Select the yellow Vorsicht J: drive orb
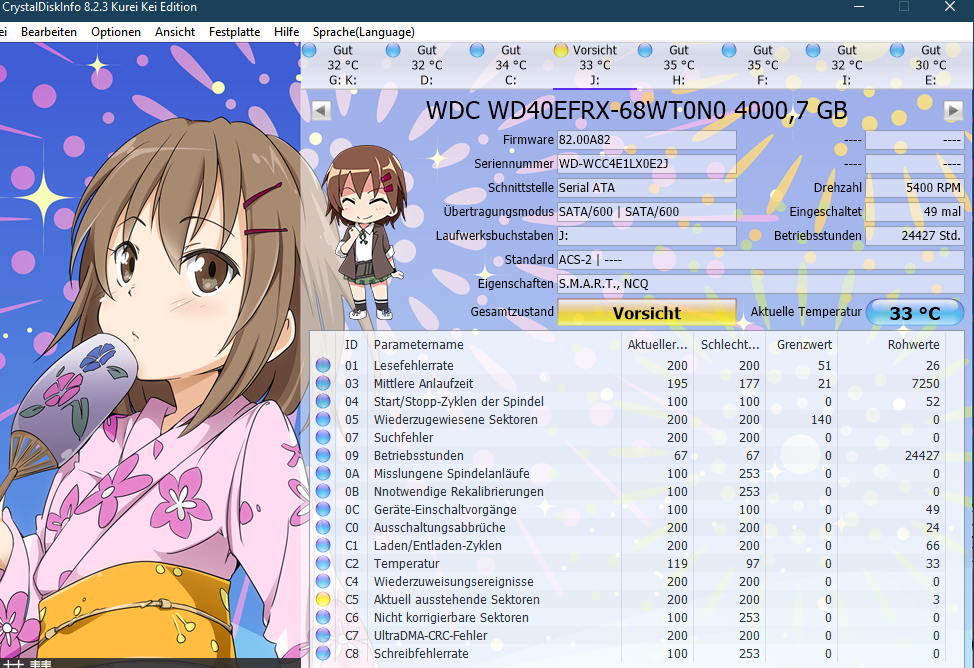The width and height of the screenshot is (974, 668). 560,50
